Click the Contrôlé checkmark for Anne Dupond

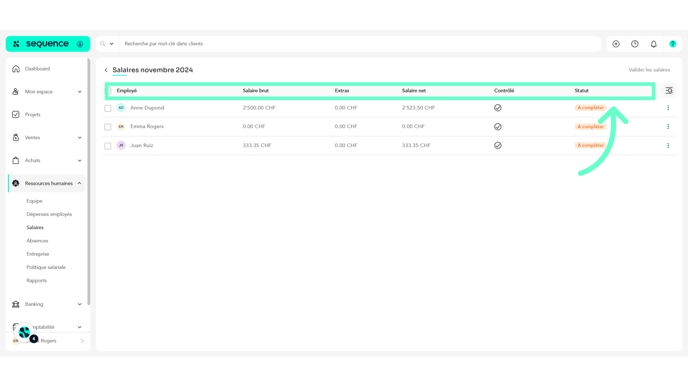[498, 108]
